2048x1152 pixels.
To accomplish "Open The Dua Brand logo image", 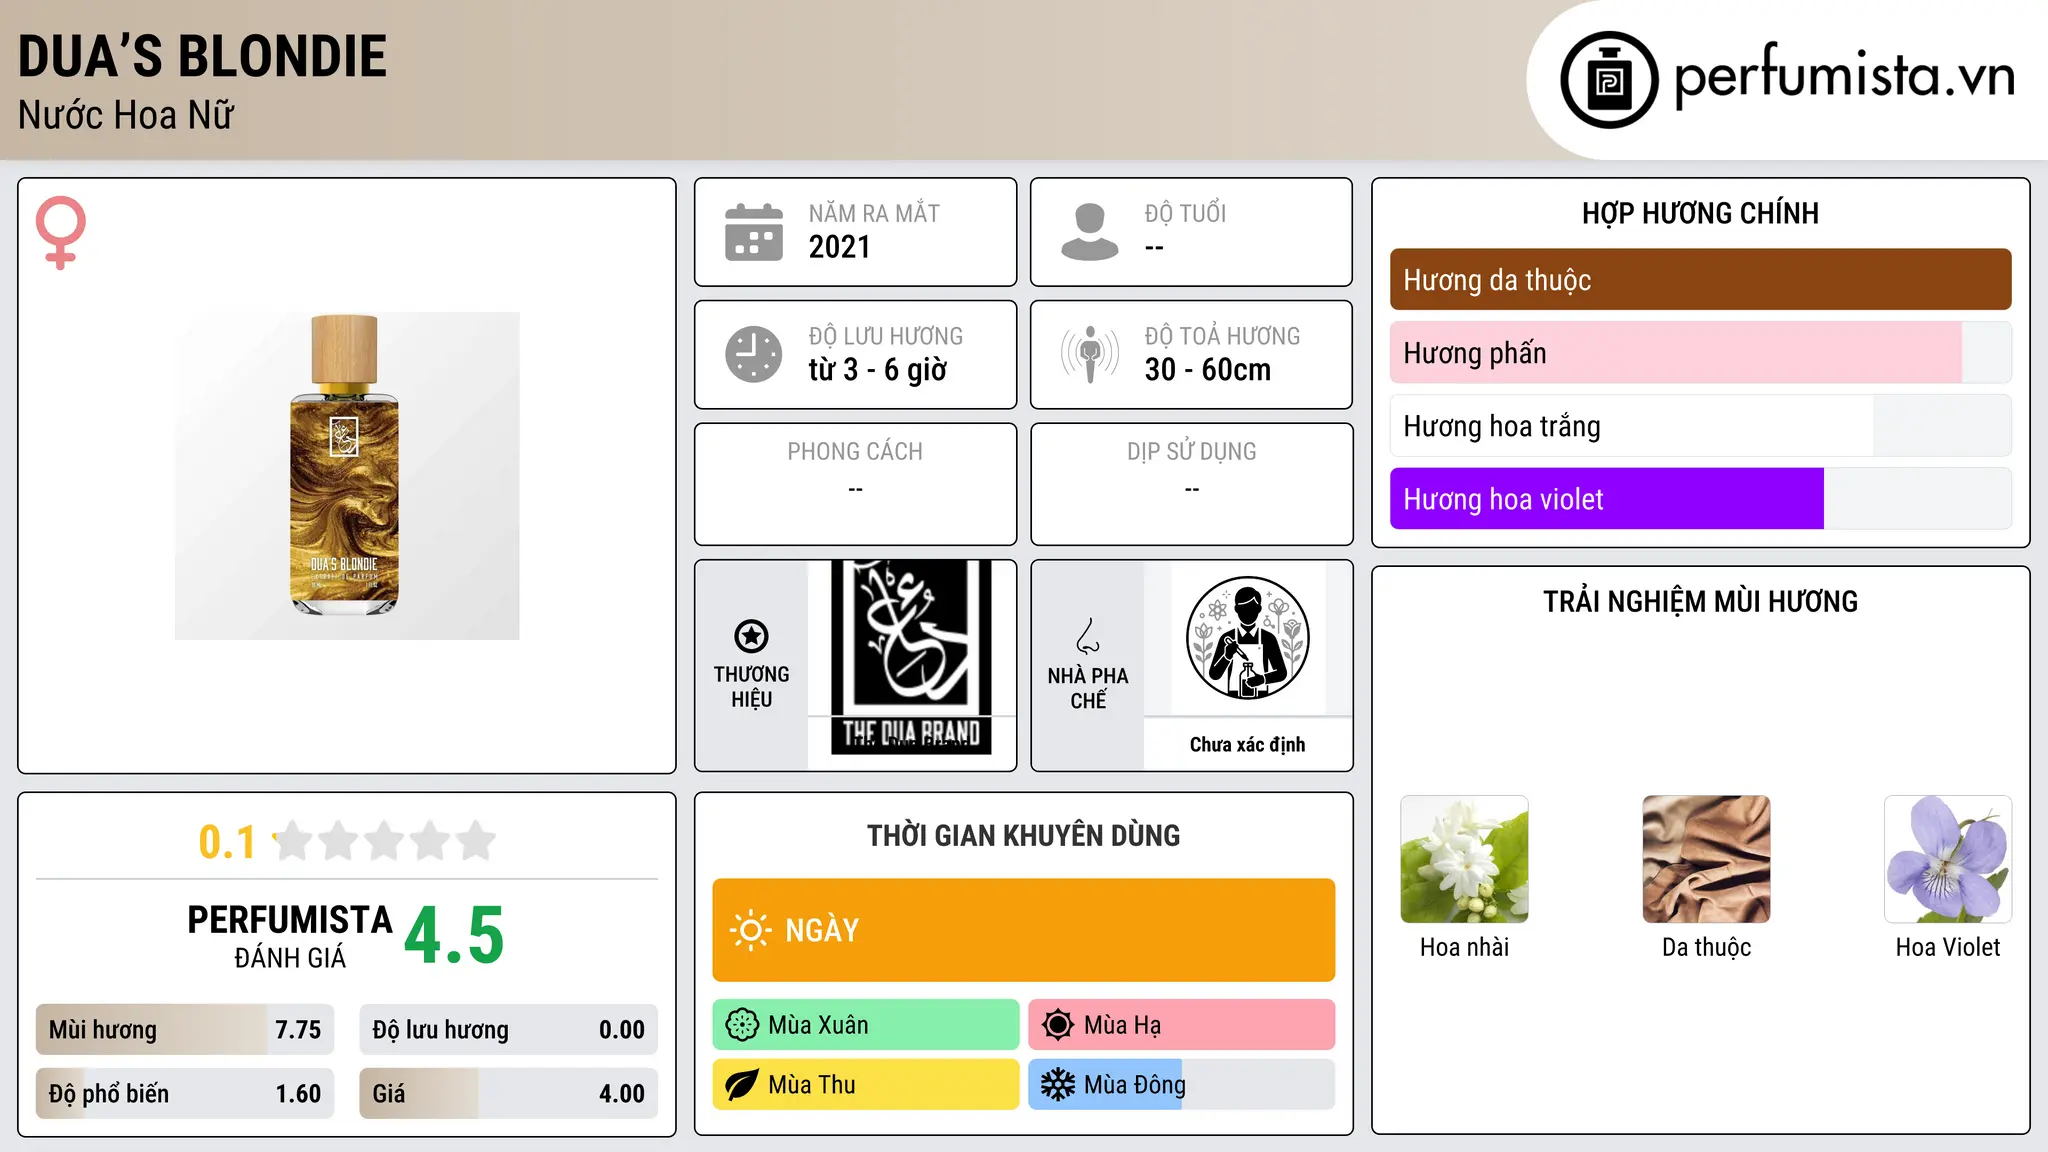I will point(911,657).
